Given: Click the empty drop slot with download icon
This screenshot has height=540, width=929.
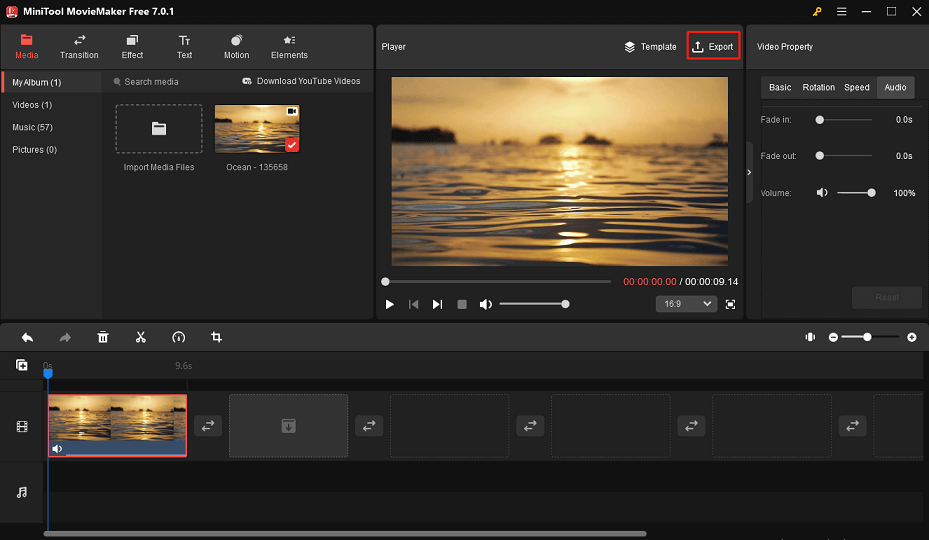Looking at the screenshot, I should pyautogui.click(x=289, y=426).
